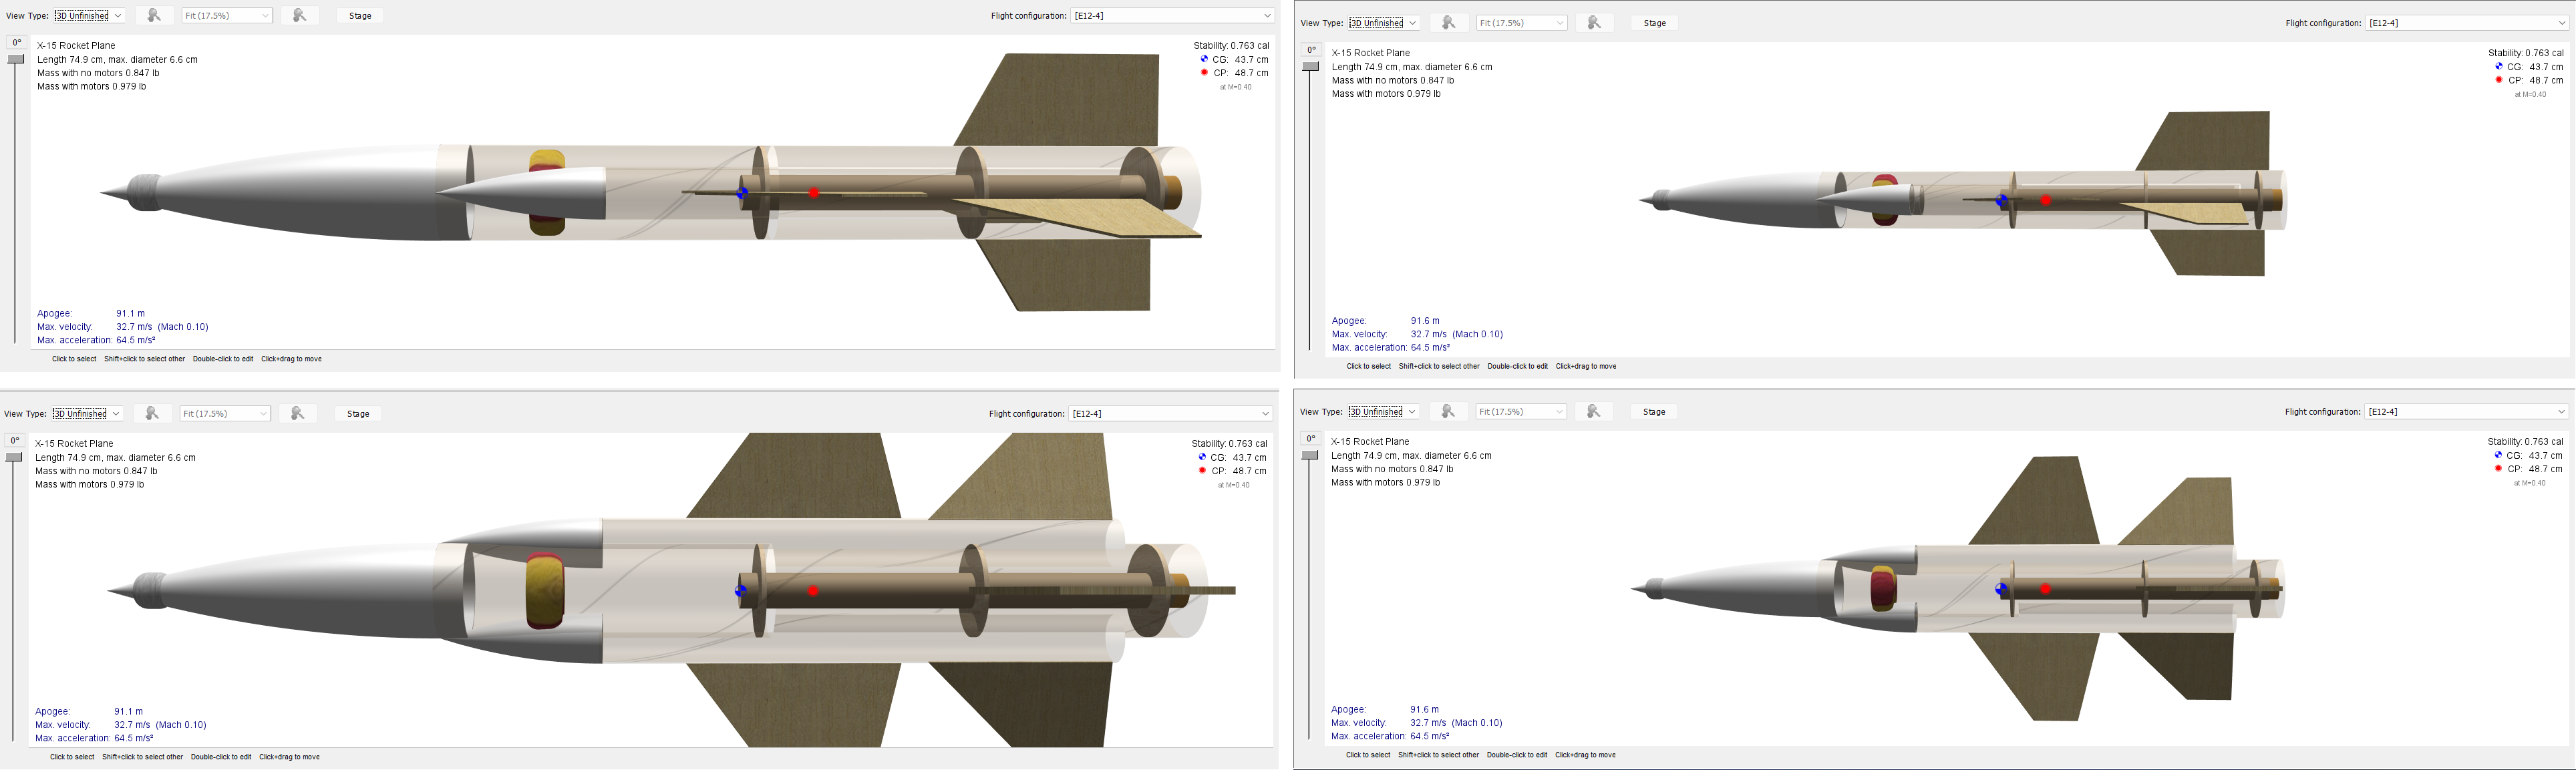
Task: Click yellow parachute inside top-right rocket body
Action: [1885, 200]
